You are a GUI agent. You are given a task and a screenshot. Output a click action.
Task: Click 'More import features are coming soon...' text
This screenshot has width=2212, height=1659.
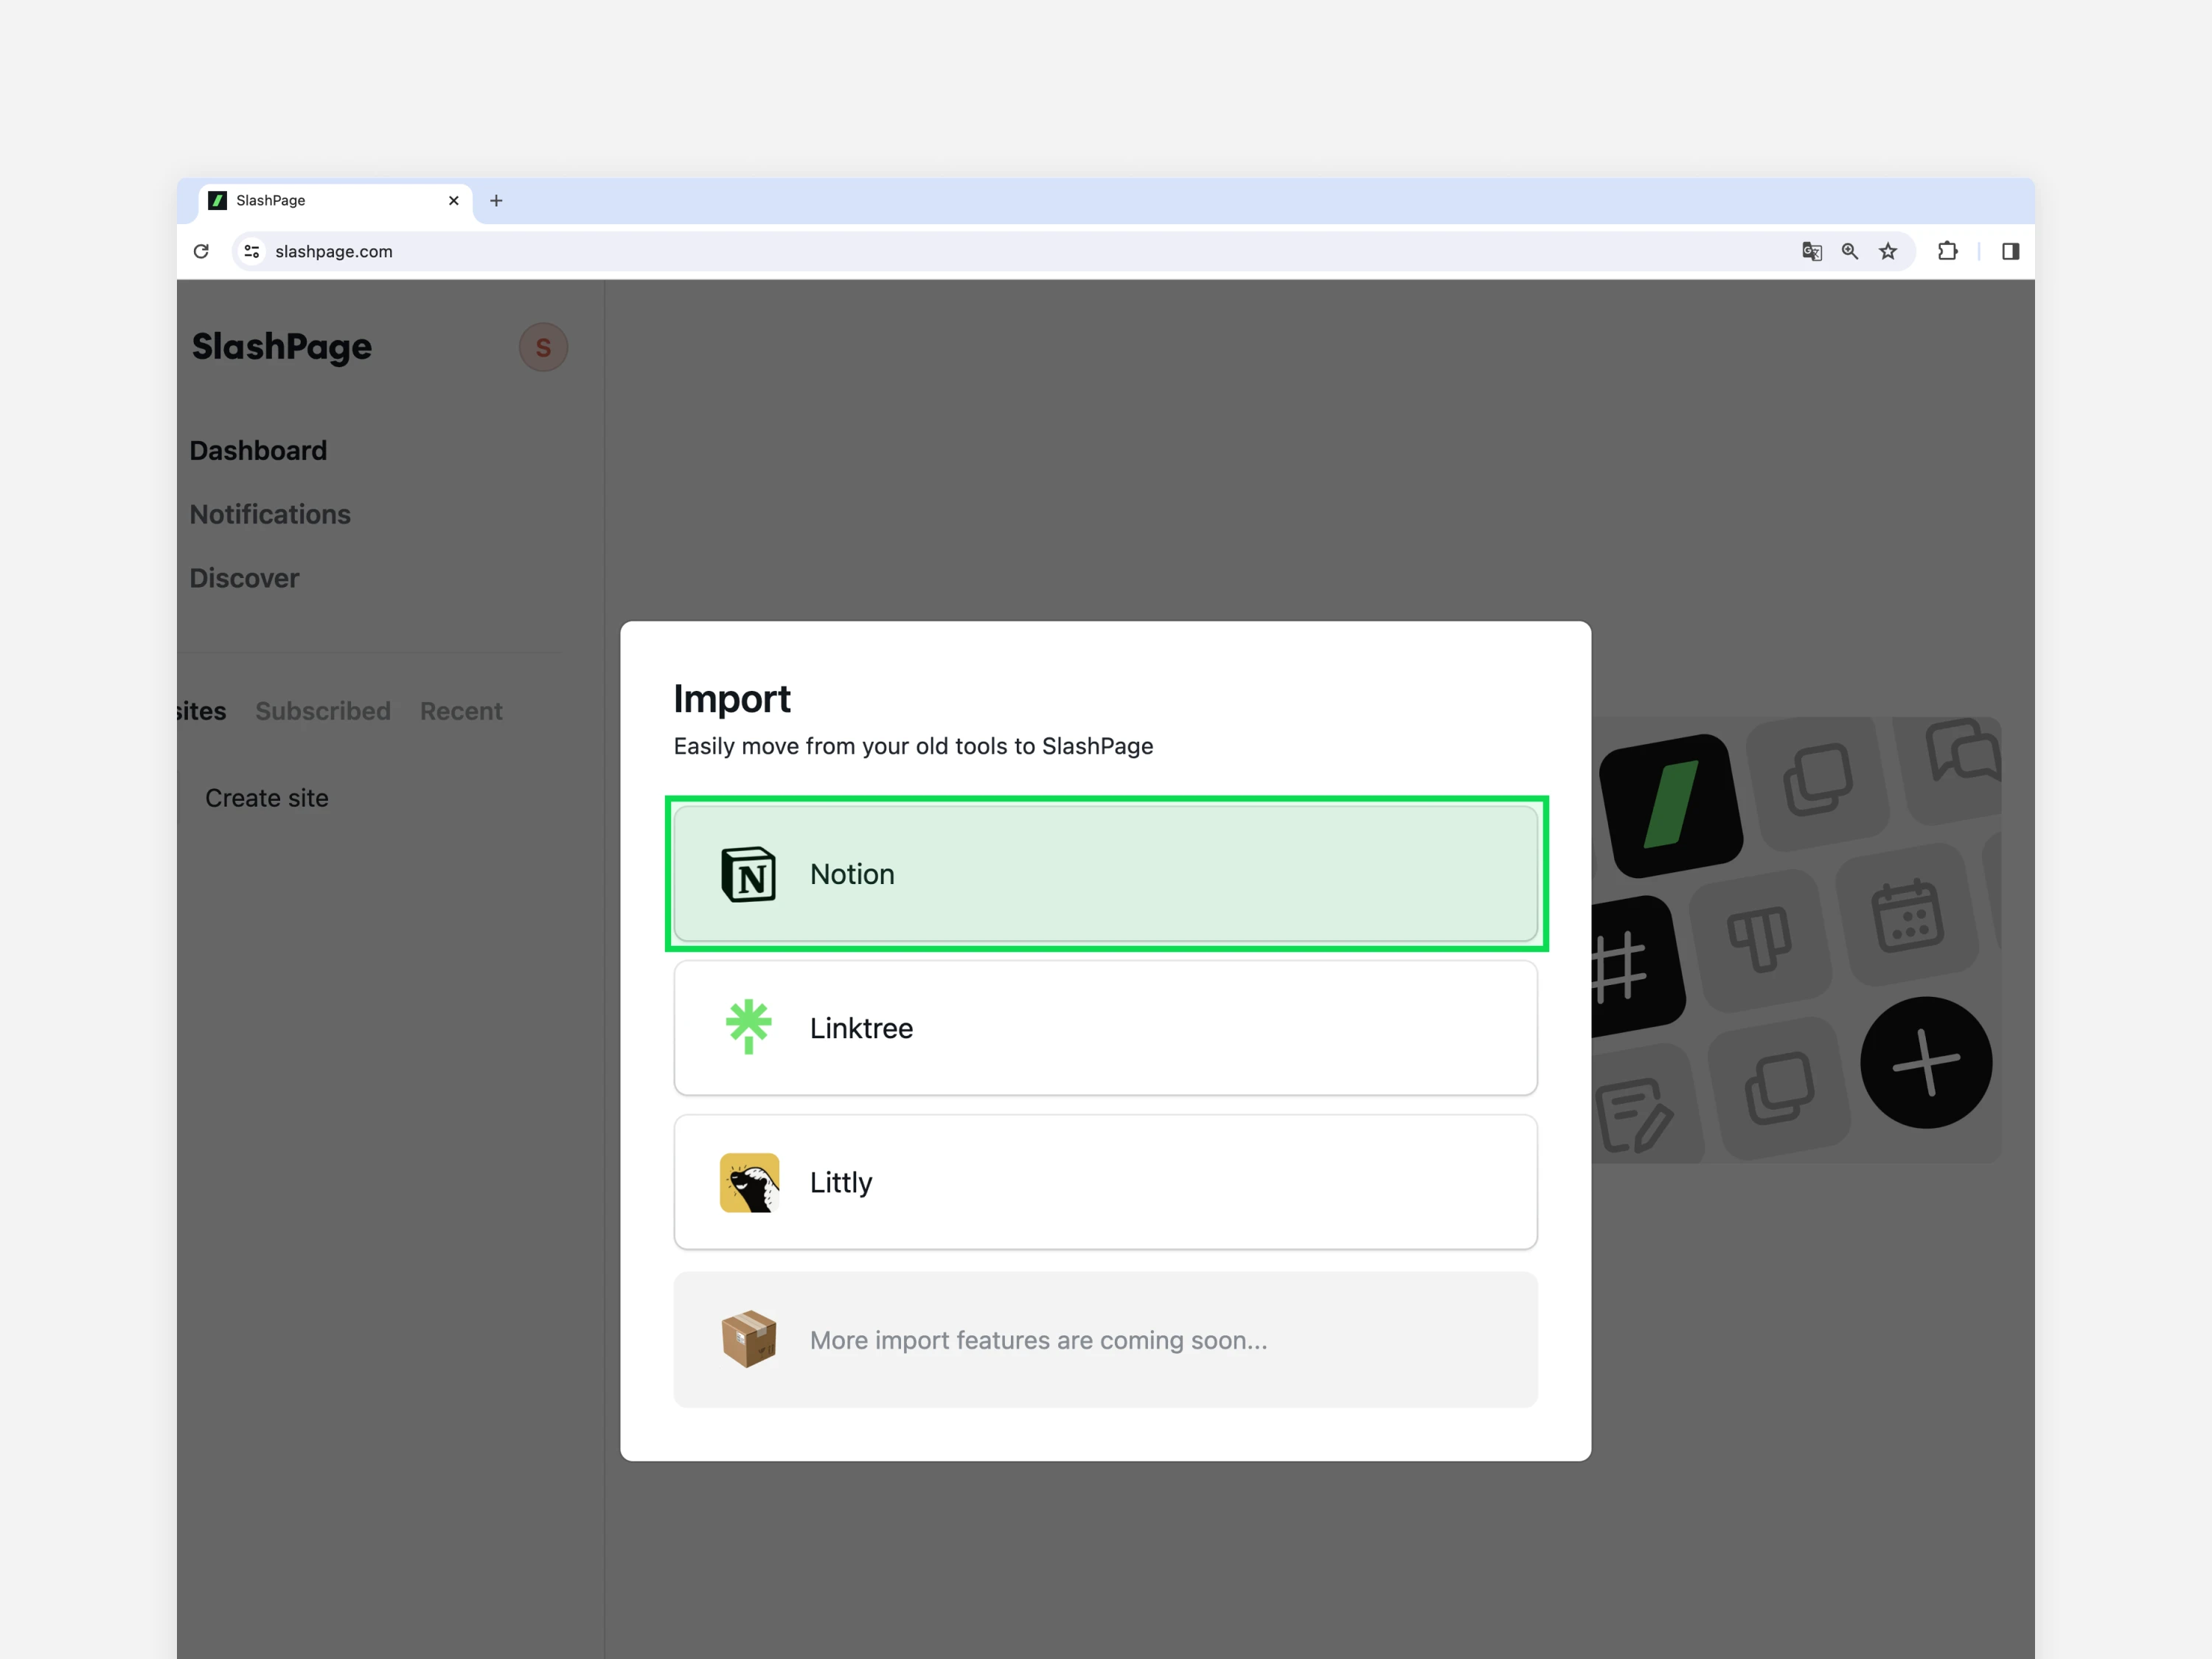tap(1038, 1340)
